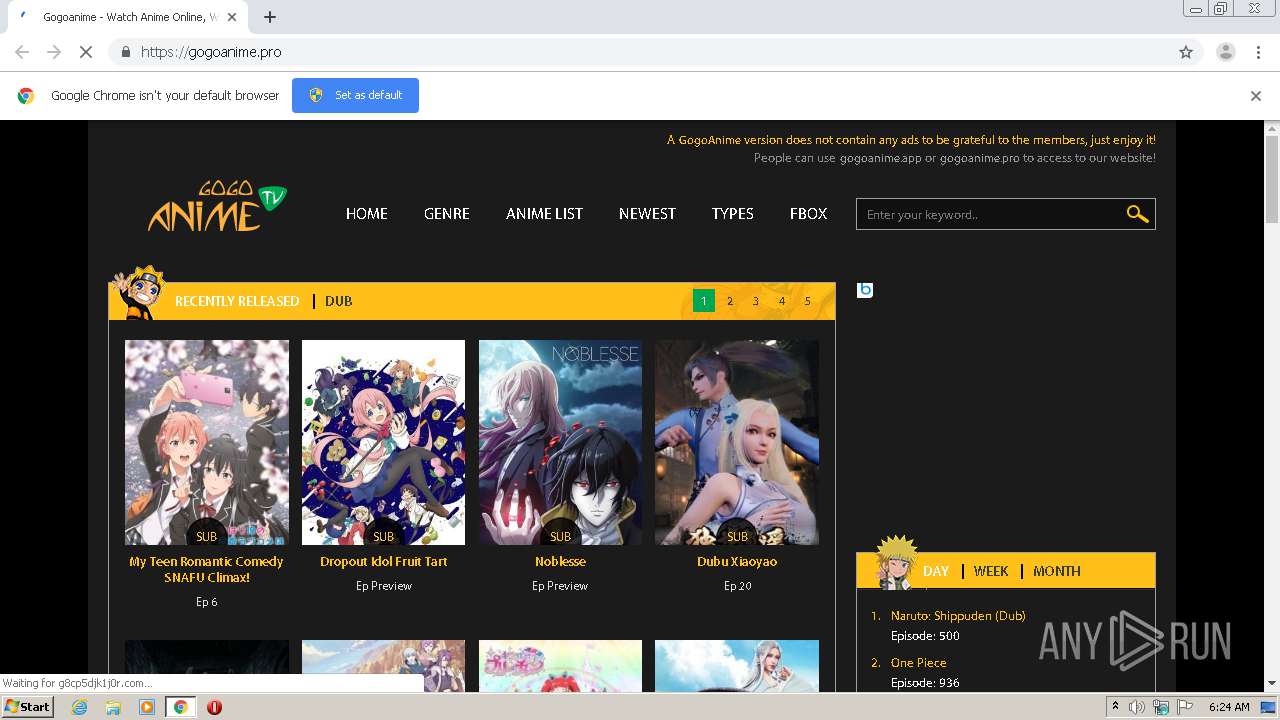Open a new browser tab
This screenshot has height=720, width=1280.
(270, 17)
